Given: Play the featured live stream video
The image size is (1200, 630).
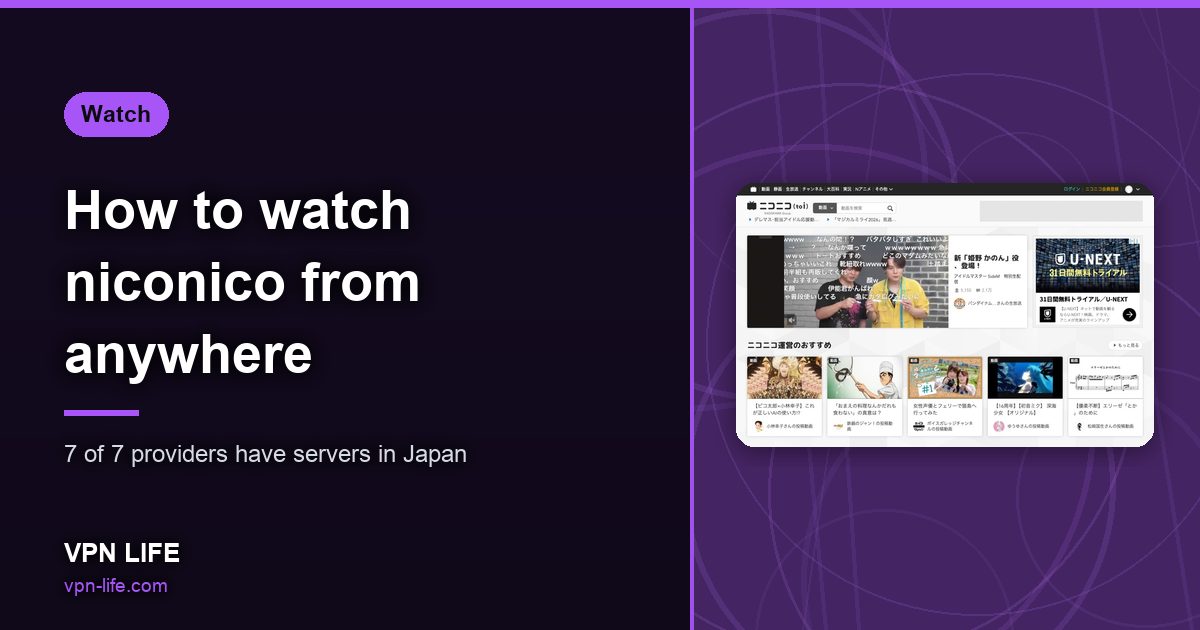Looking at the screenshot, I should point(846,282).
